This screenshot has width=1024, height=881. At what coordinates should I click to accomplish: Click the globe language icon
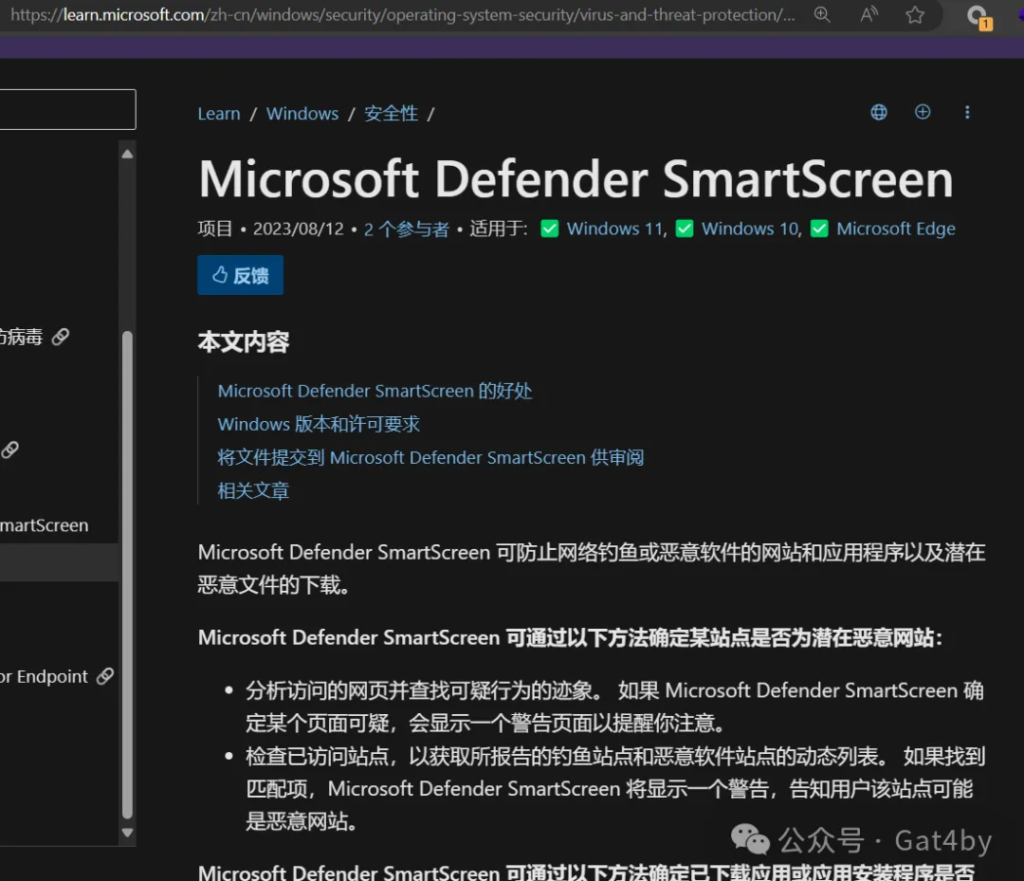(879, 112)
